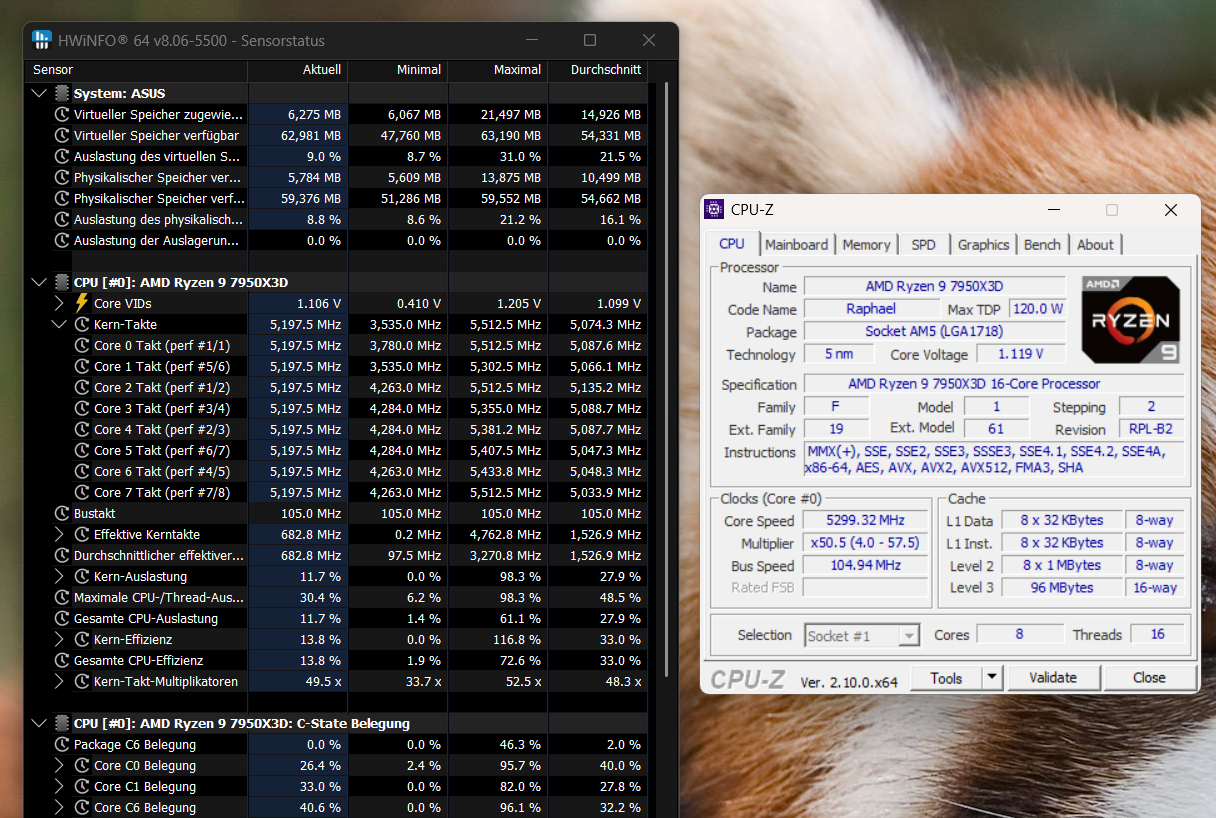Collapse the Kern-Takte row
The image size is (1216, 818).
tap(60, 324)
